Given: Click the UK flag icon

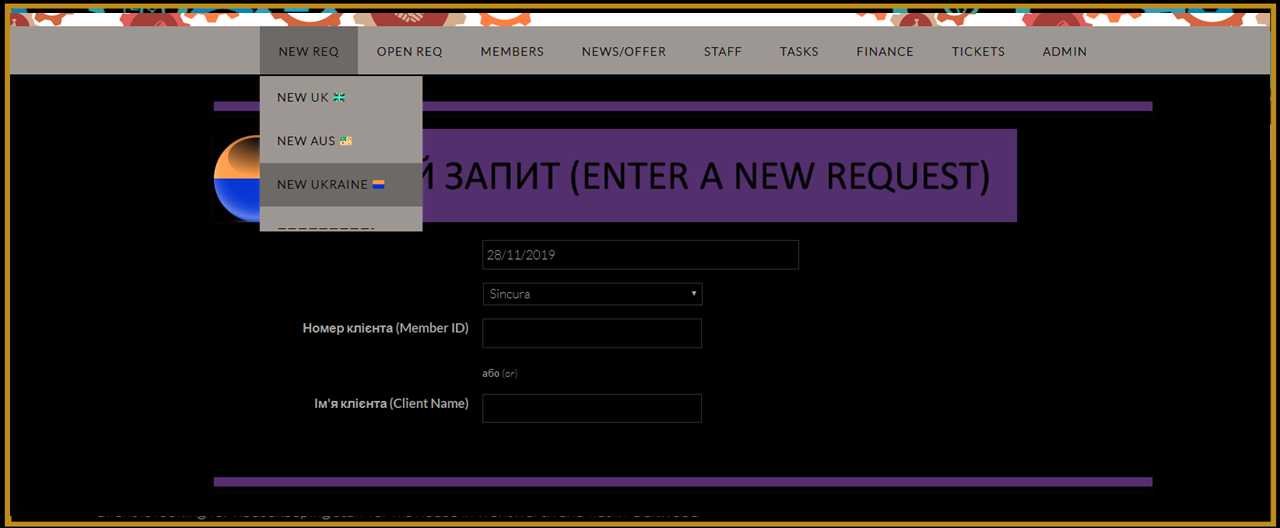Looking at the screenshot, I should coord(339,97).
